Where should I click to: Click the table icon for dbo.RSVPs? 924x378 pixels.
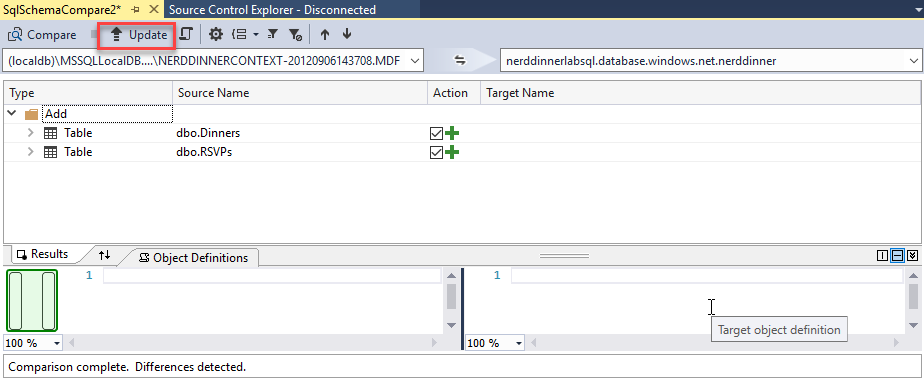click(x=51, y=152)
